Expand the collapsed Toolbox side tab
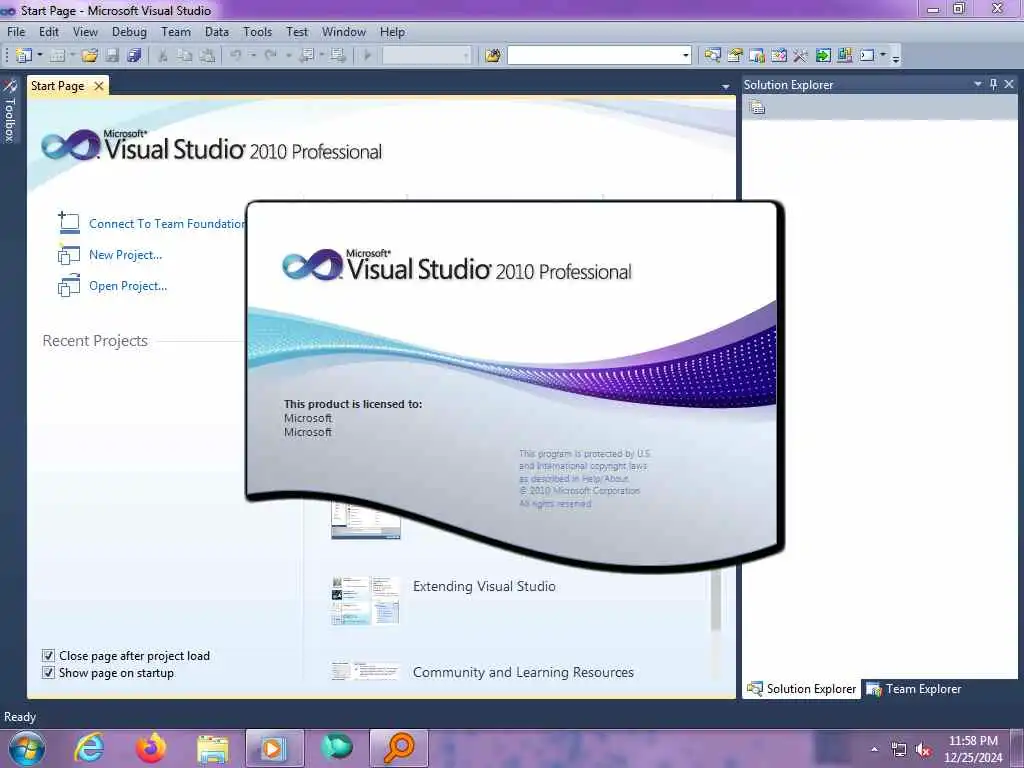 click(x=9, y=111)
